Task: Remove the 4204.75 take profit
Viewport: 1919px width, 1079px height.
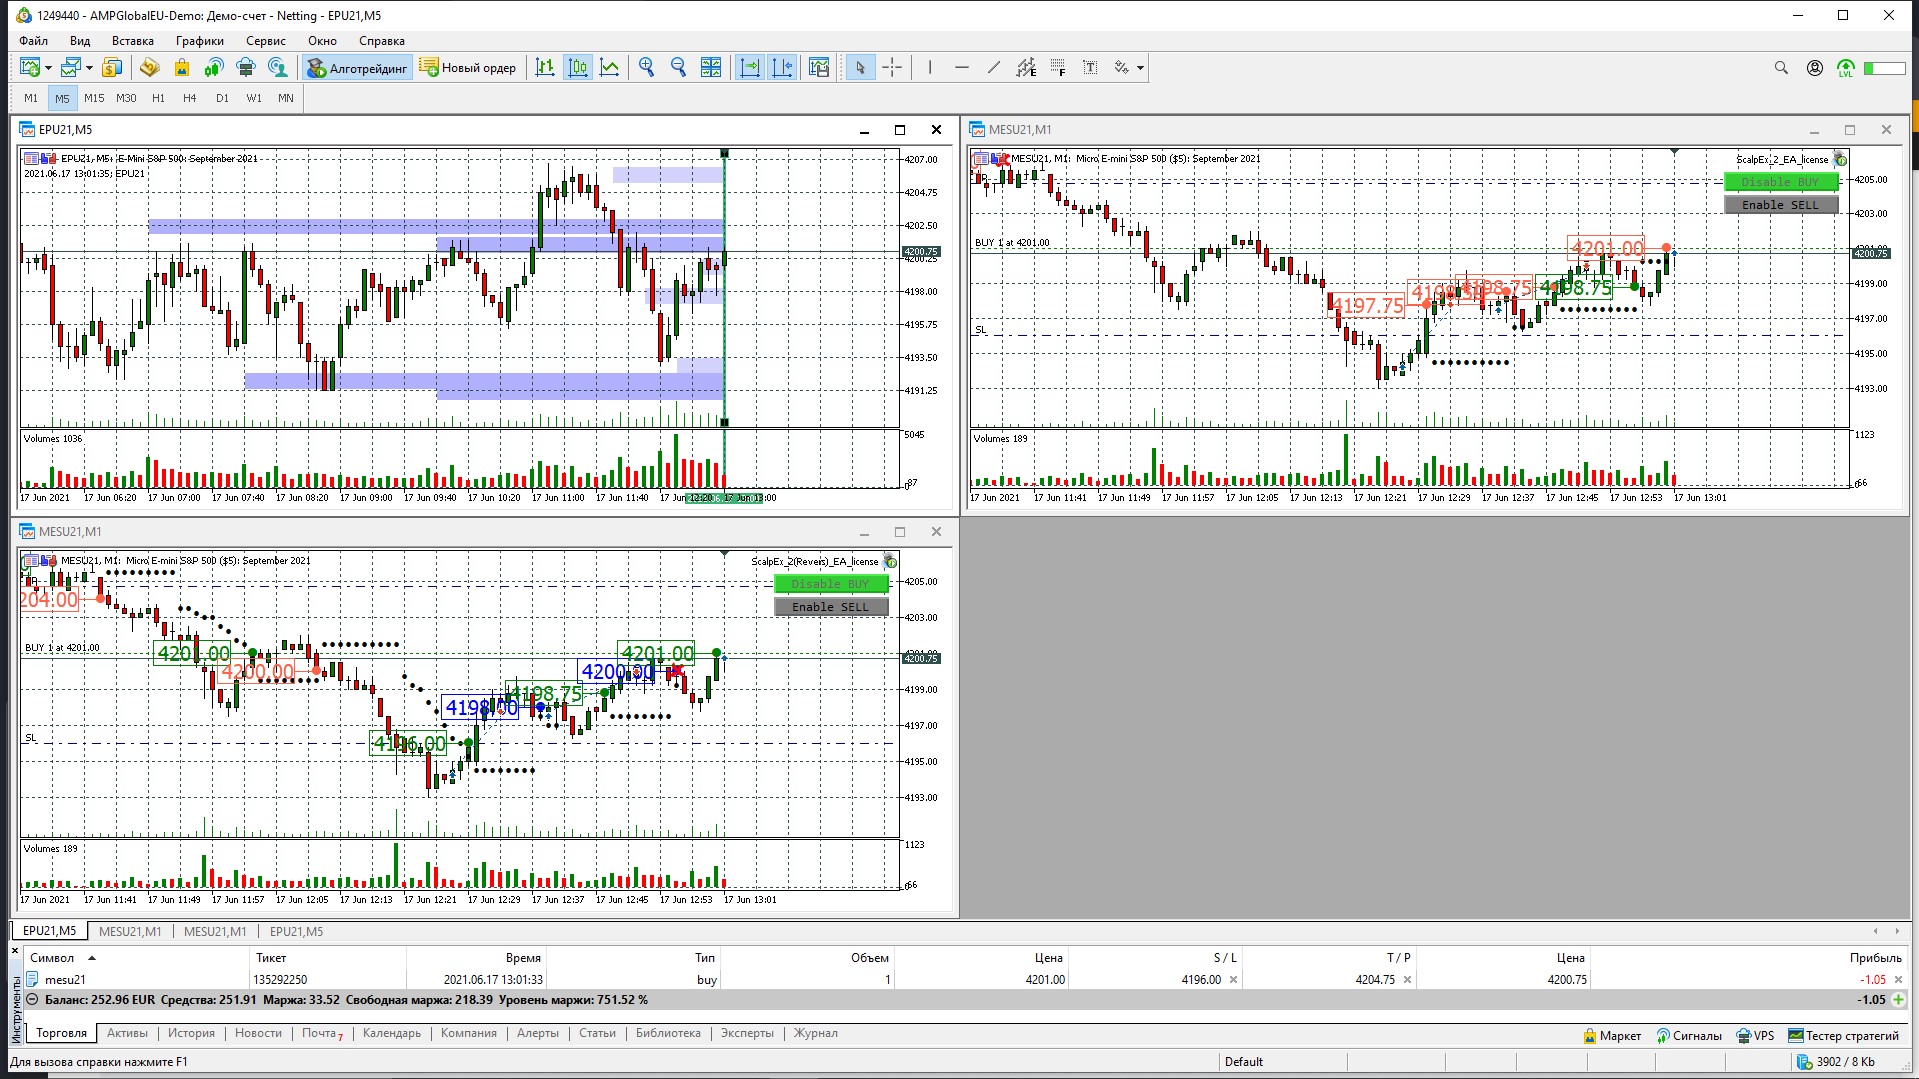Action: coord(1407,980)
